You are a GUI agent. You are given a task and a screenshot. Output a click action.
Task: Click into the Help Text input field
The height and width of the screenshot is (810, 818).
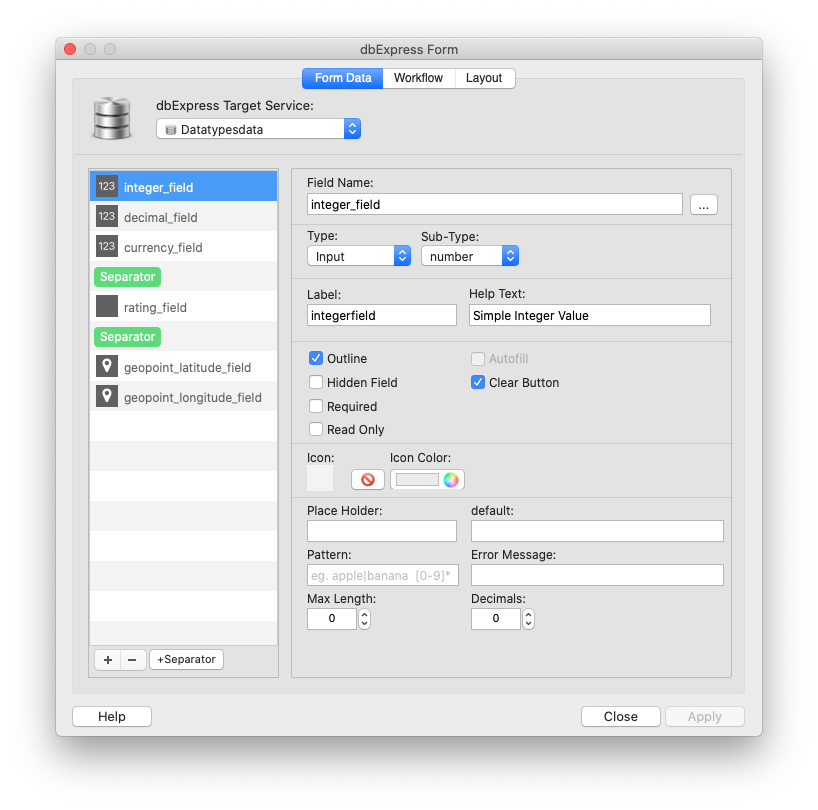coord(589,316)
